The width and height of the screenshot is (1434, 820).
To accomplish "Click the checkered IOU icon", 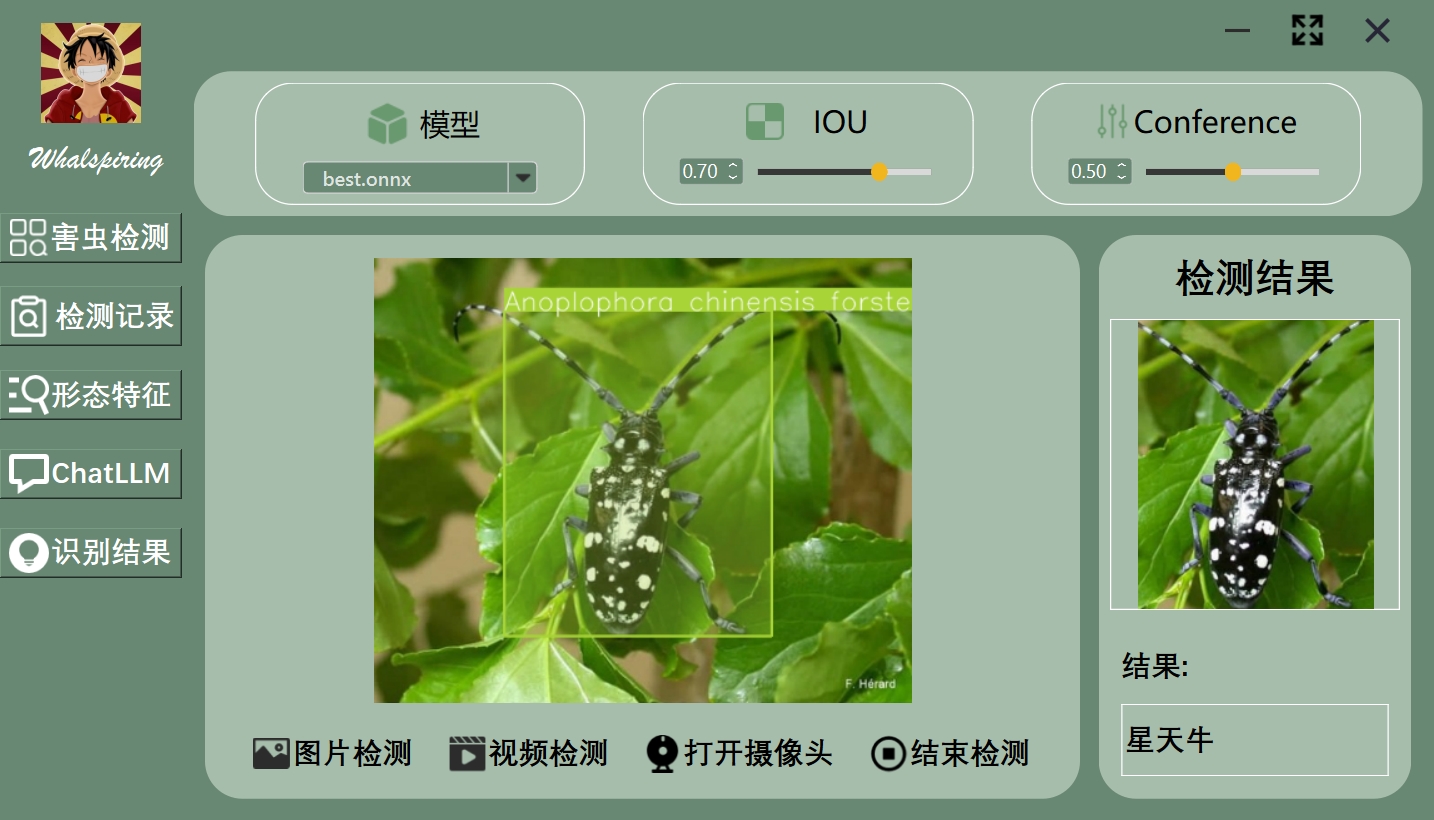I will tap(765, 121).
